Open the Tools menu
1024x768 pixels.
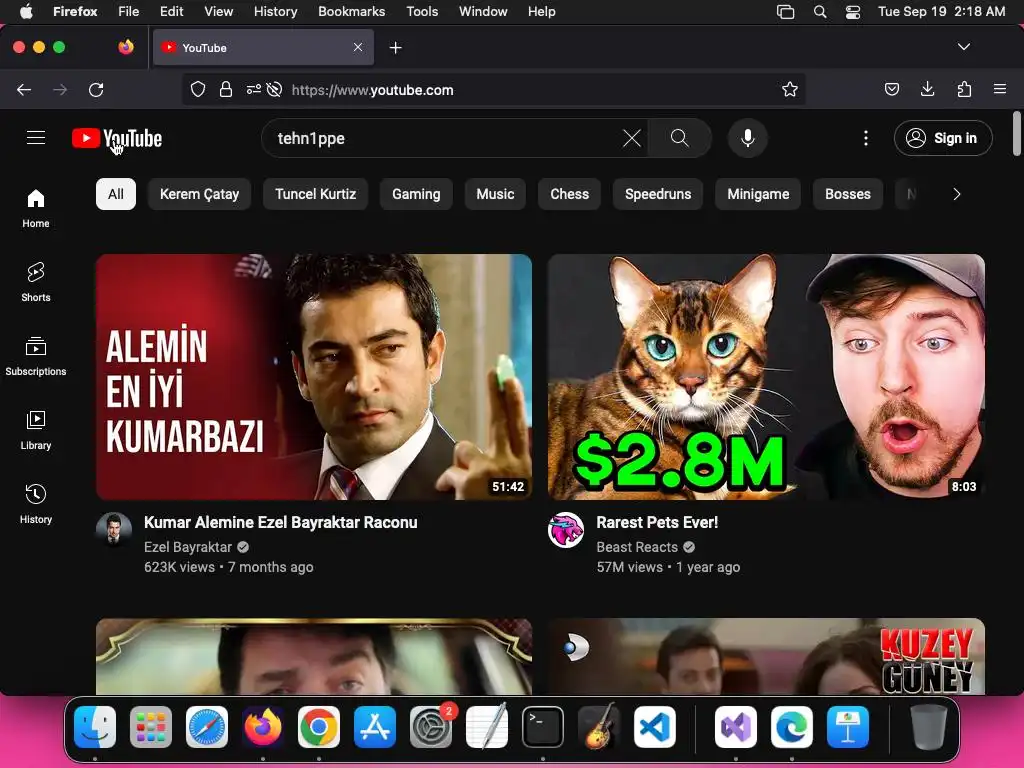pos(422,11)
